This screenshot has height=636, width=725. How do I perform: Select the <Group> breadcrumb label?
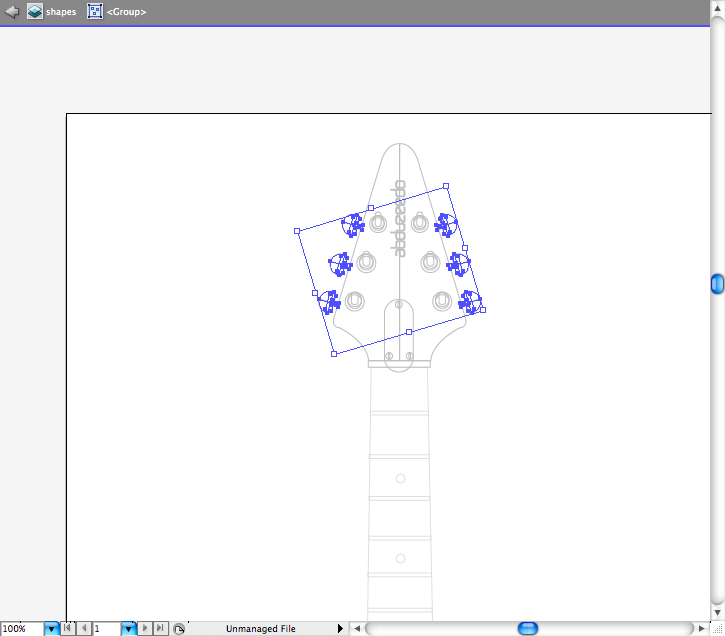pyautogui.click(x=127, y=12)
